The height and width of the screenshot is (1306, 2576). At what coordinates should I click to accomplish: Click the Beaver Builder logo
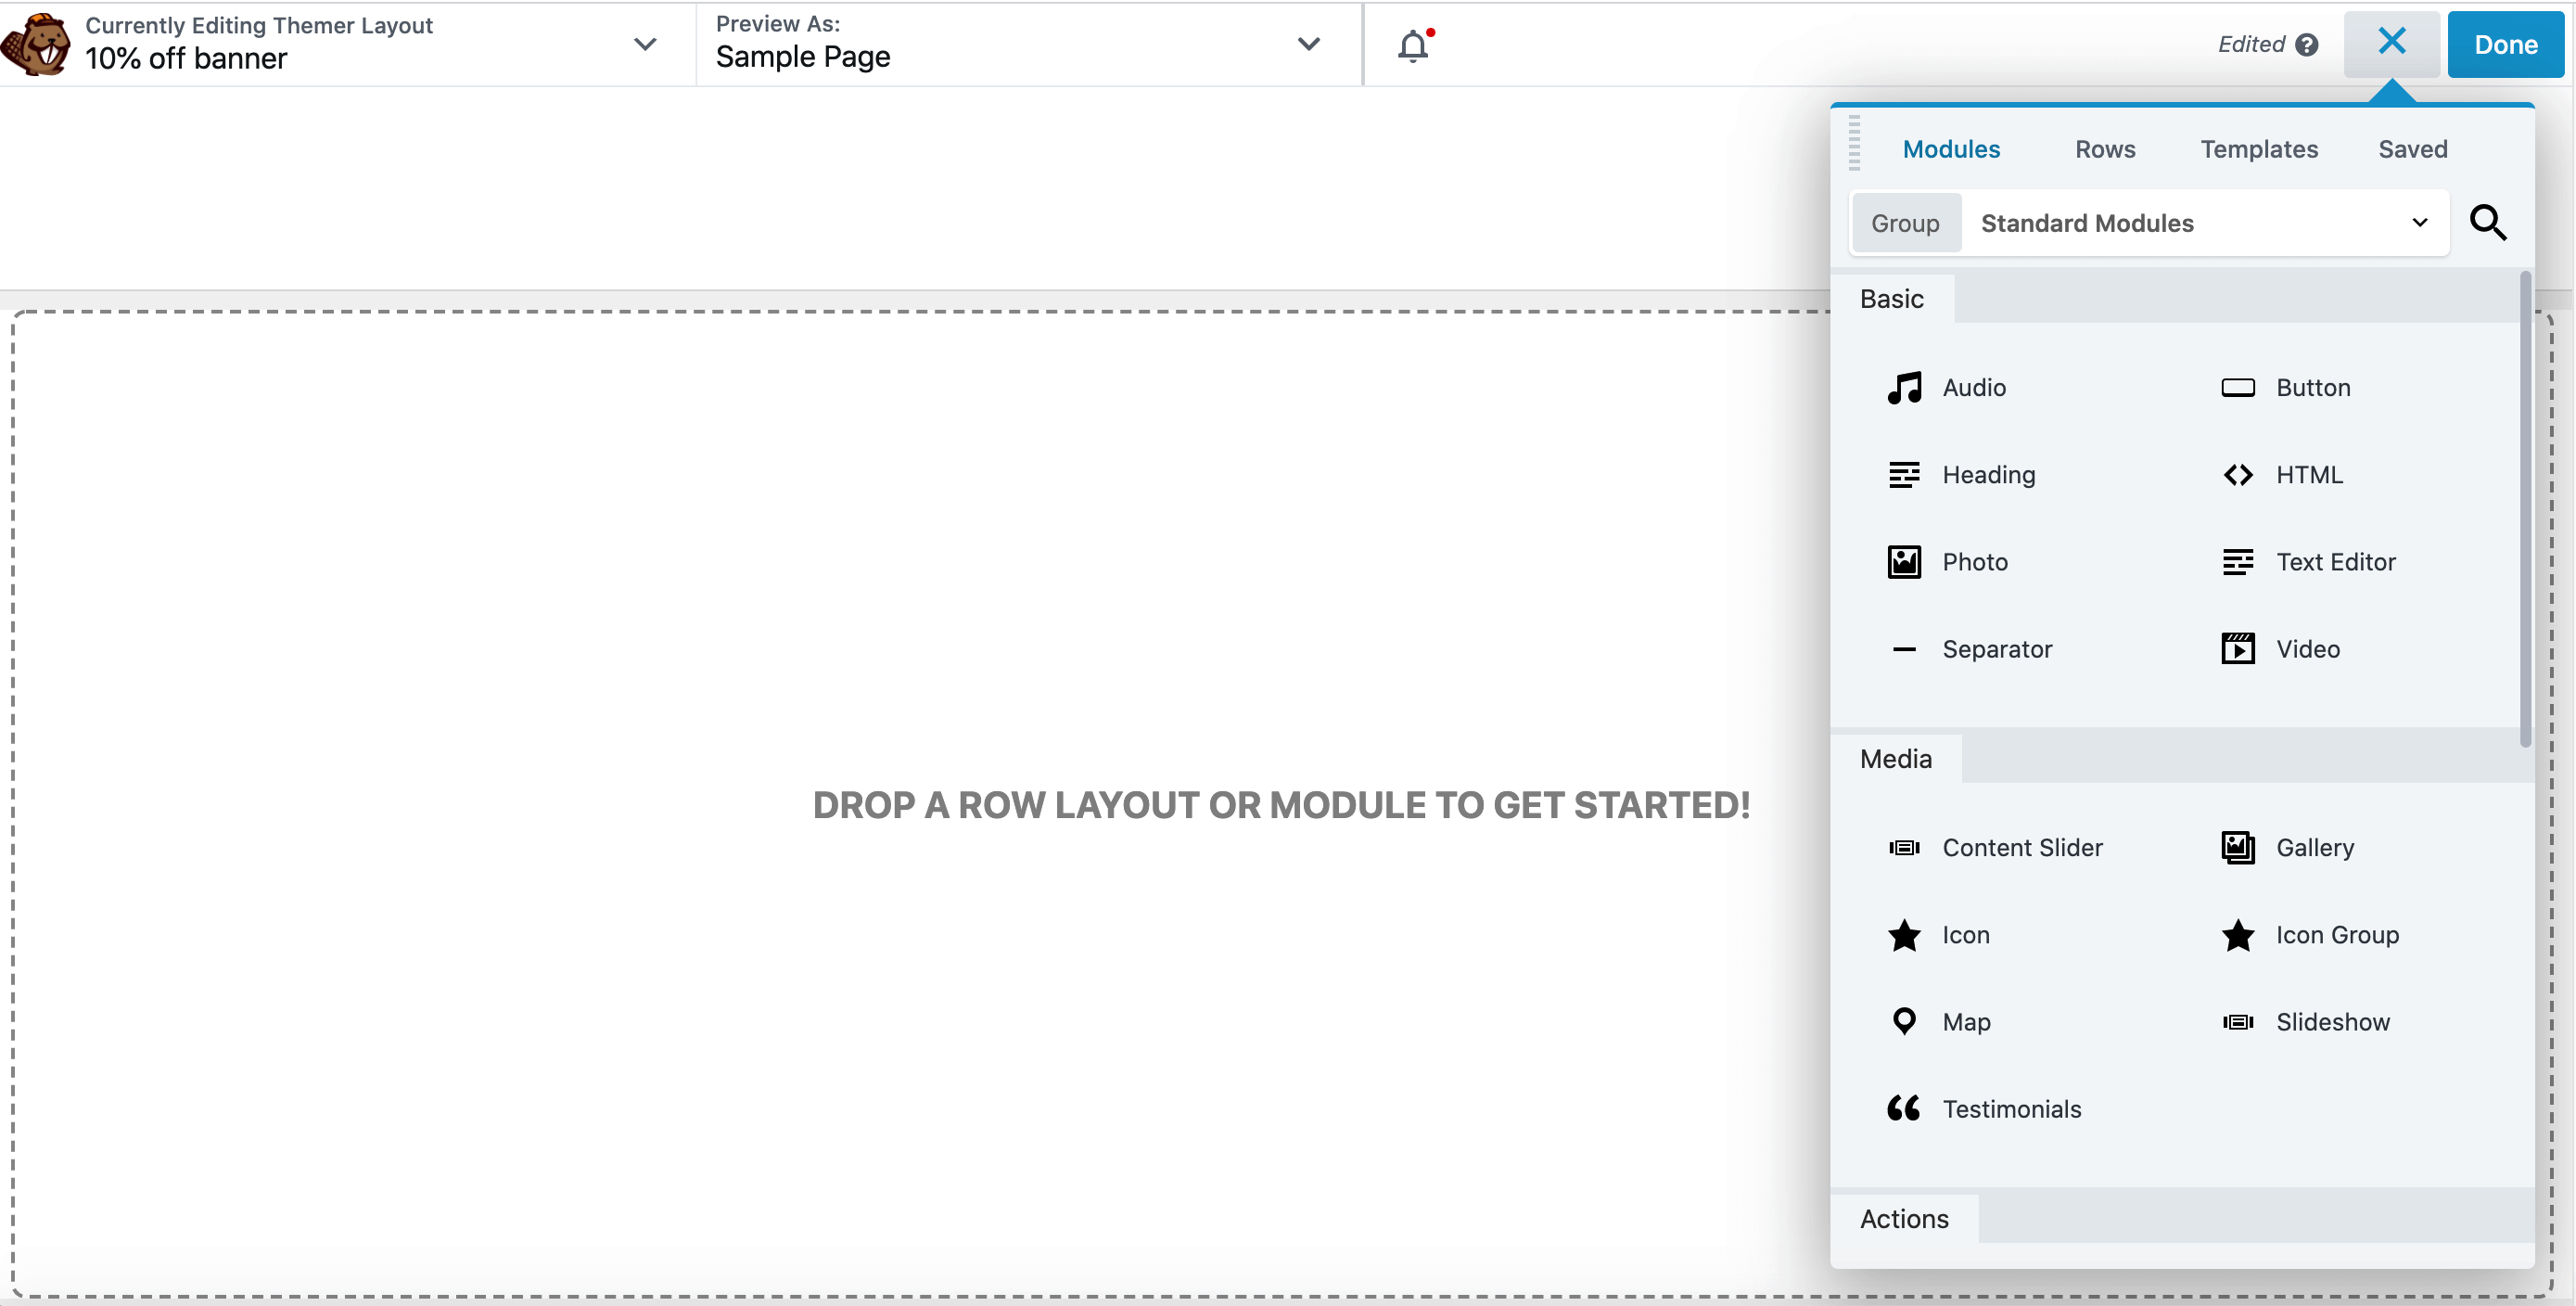(35, 44)
